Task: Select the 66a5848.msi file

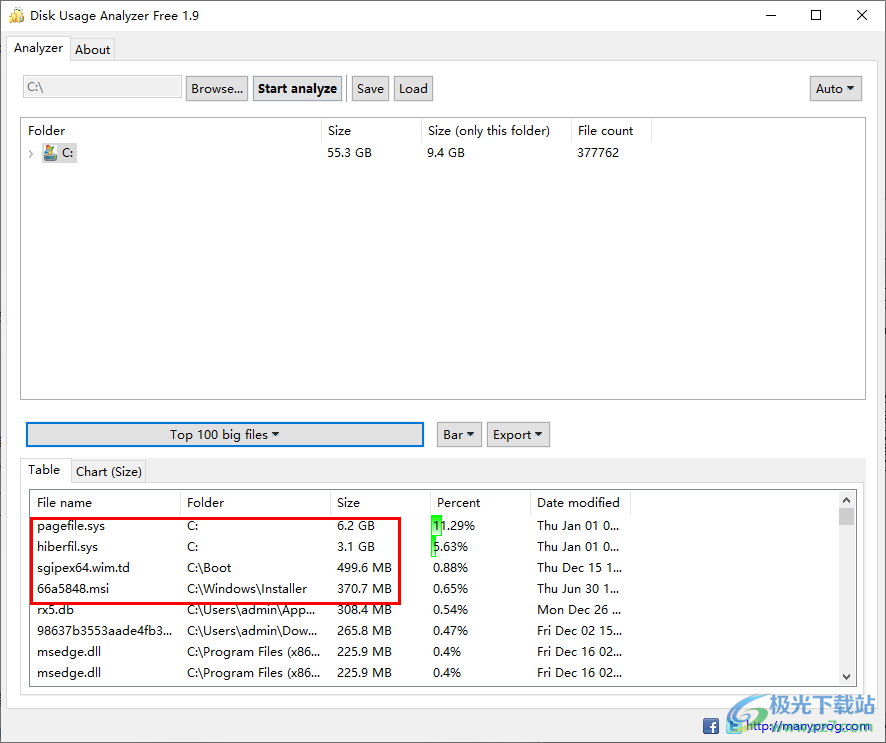Action: tap(73, 588)
